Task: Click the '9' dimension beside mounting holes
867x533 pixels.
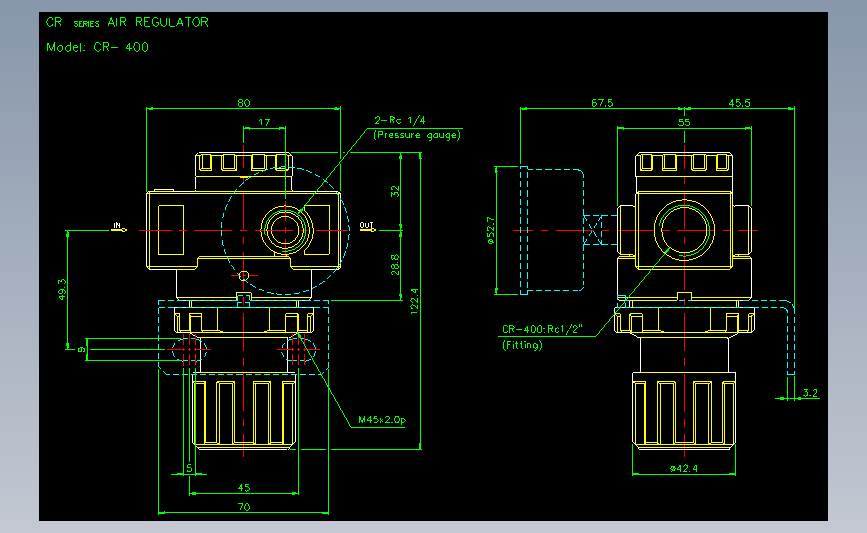Action: pos(81,349)
